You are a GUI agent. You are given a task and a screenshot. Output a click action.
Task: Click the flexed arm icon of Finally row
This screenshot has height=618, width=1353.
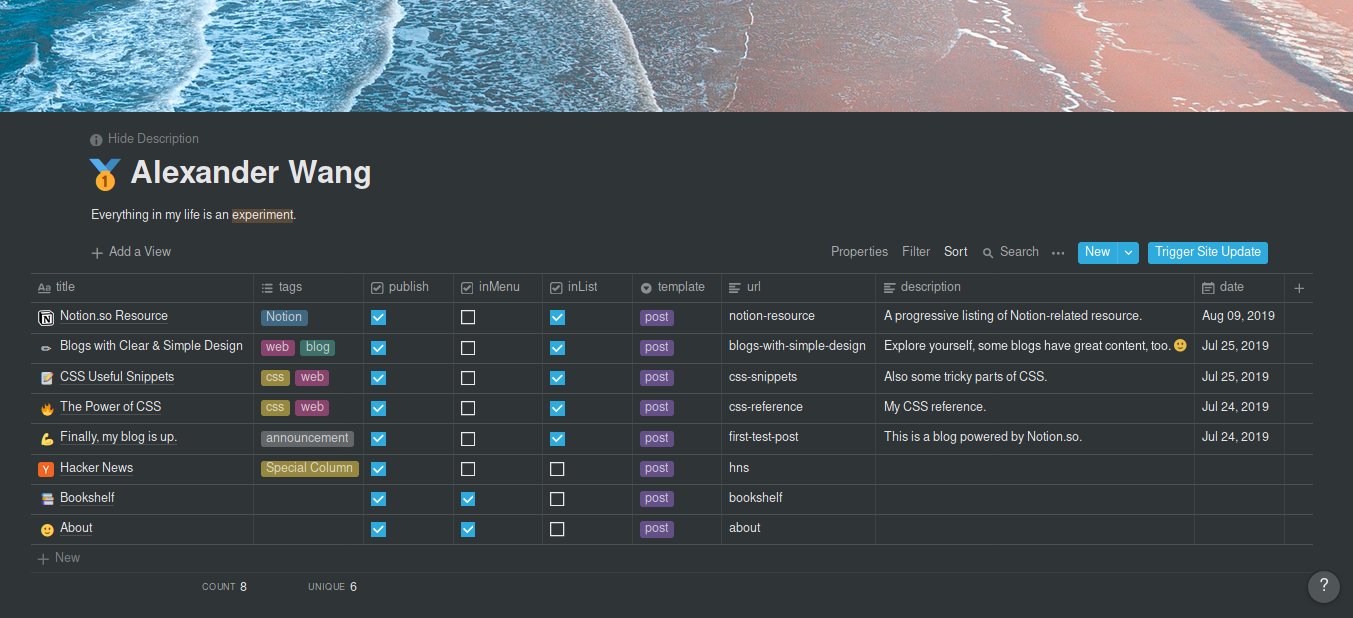click(46, 439)
